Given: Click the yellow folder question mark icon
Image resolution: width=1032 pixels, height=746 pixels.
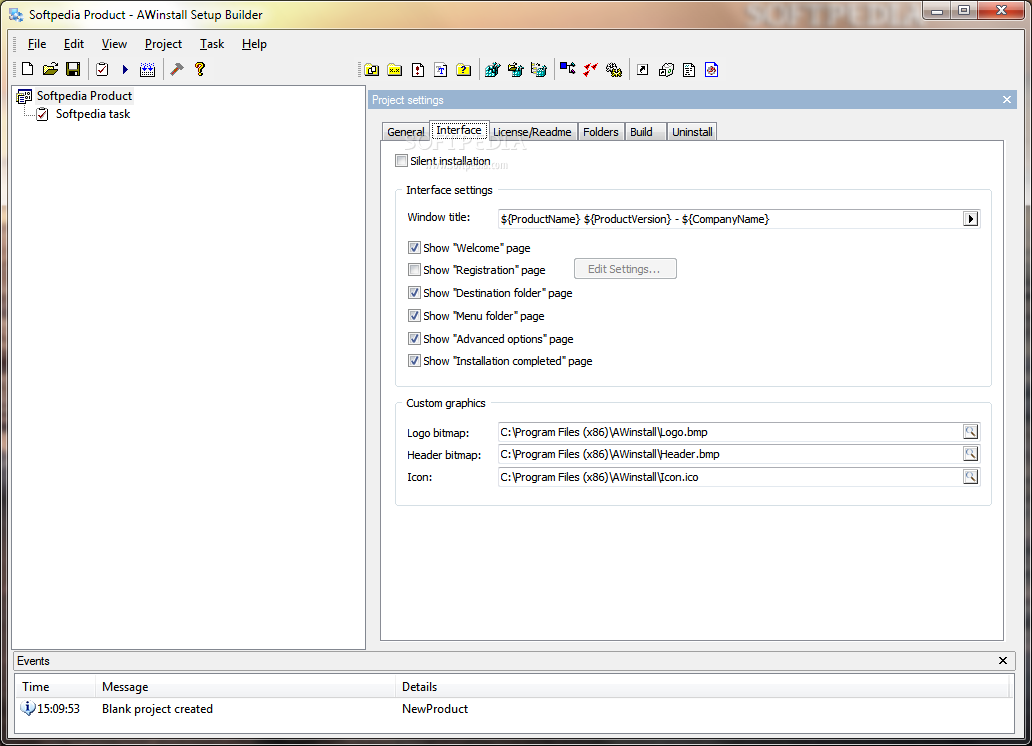Looking at the screenshot, I should (x=464, y=70).
